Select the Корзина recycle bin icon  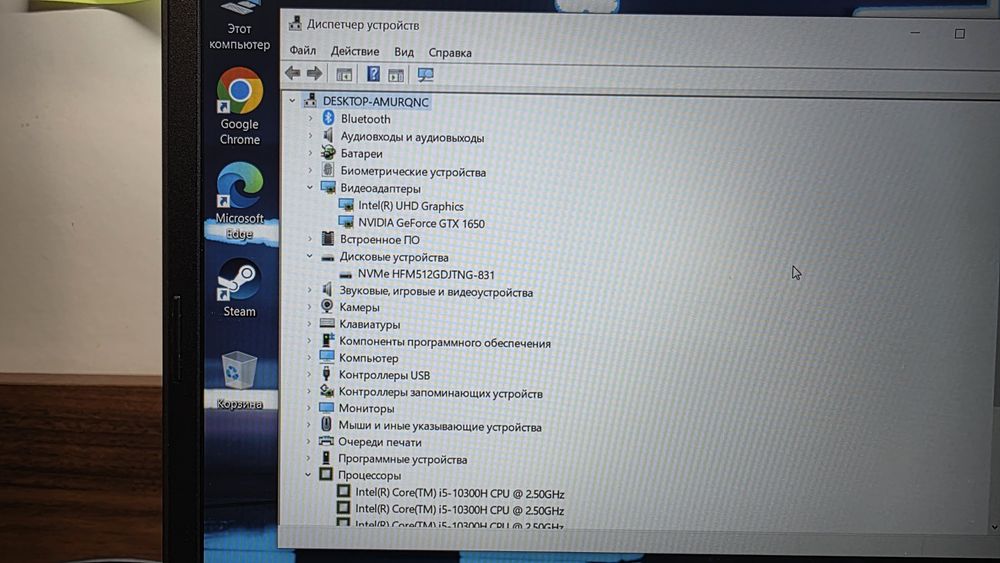coord(239,380)
